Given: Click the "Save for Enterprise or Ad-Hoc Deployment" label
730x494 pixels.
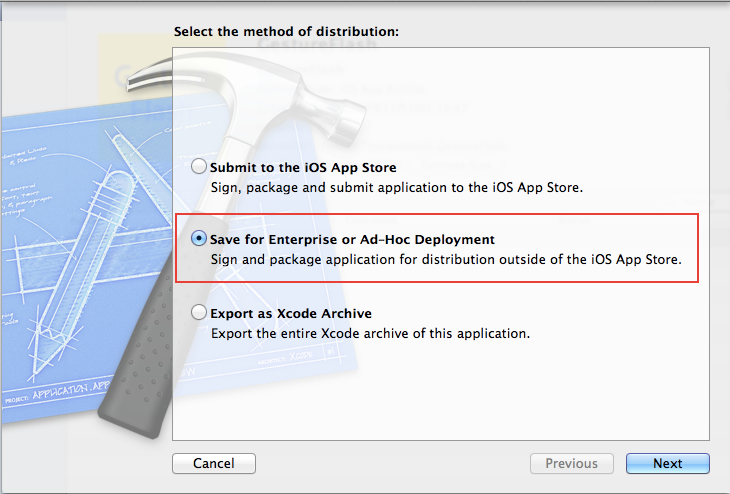Looking at the screenshot, I should pos(352,240).
